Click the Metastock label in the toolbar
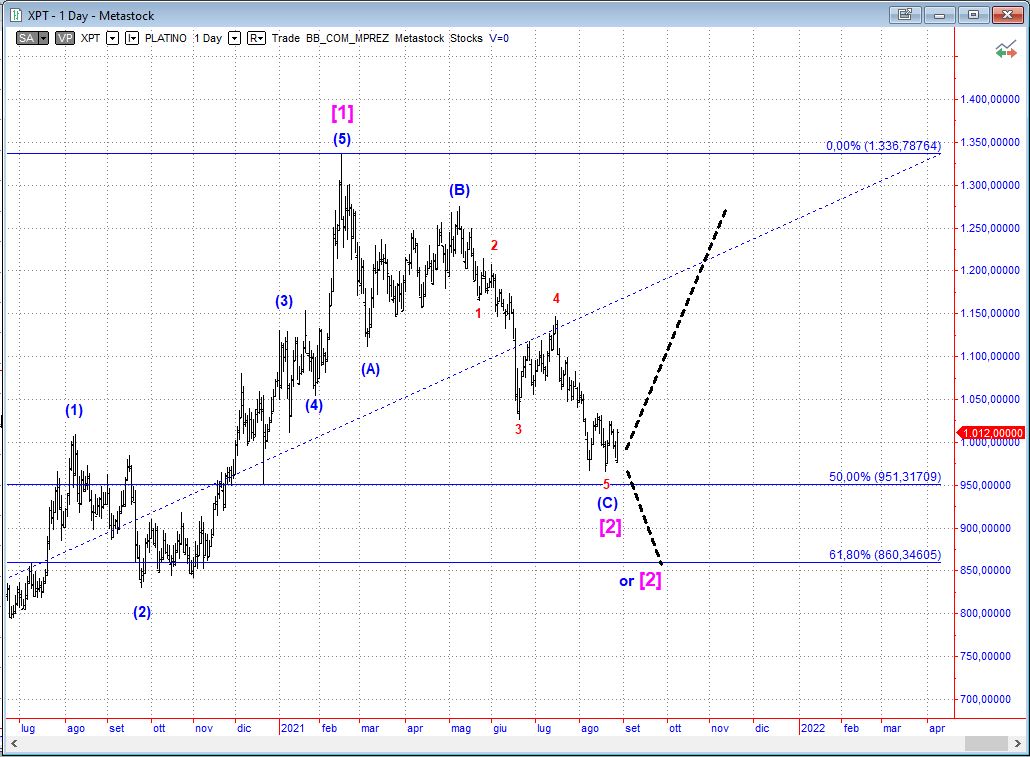 click(x=420, y=38)
